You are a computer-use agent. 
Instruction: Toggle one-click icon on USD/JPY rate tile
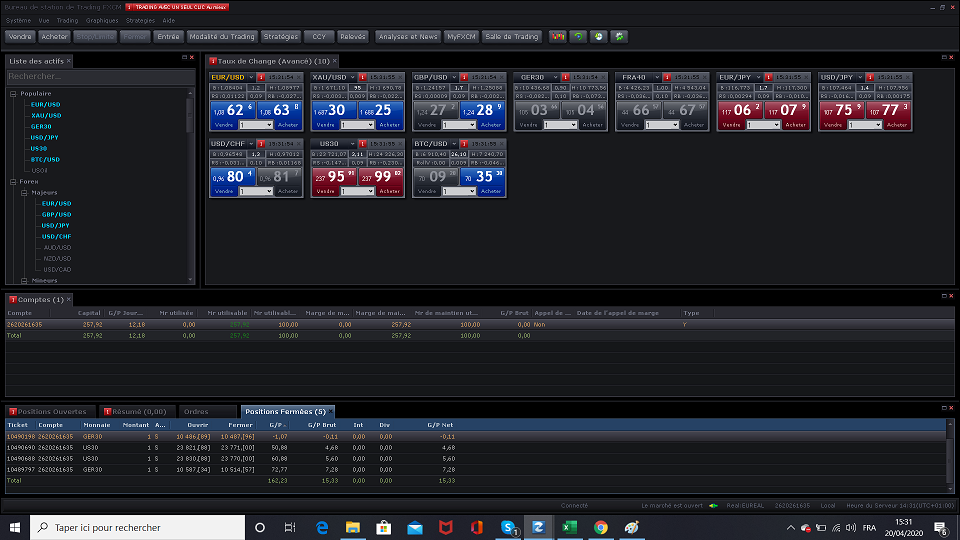pos(871,77)
